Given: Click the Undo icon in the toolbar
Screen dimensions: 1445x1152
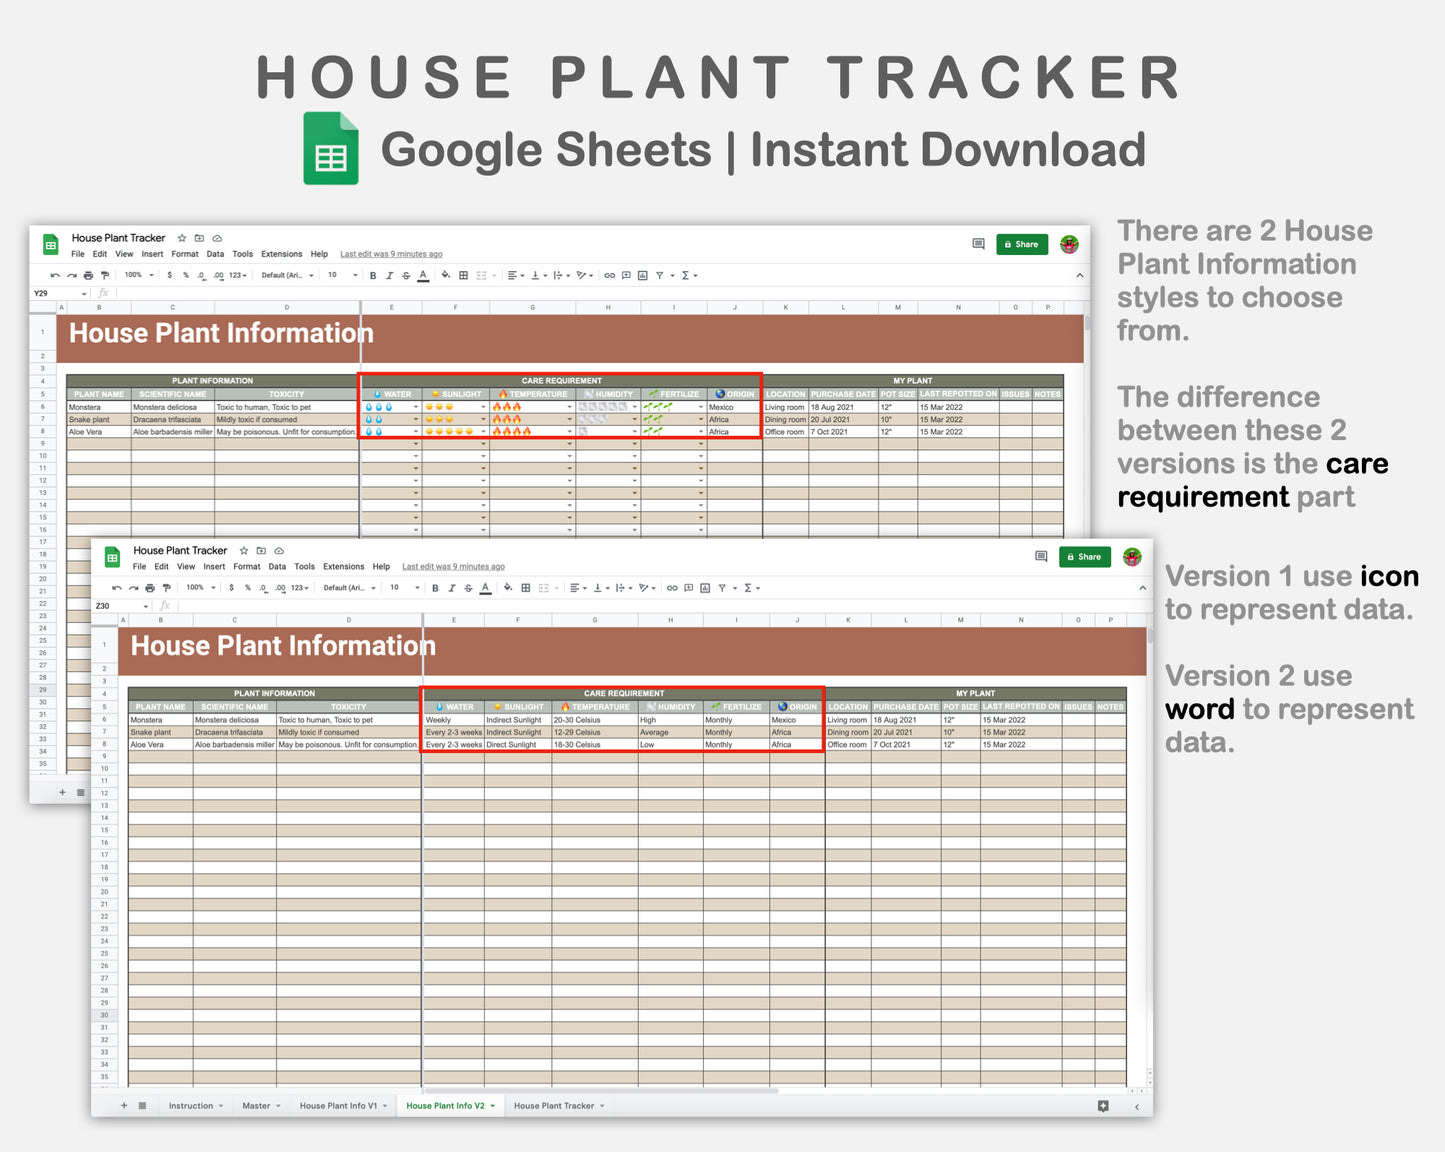Looking at the screenshot, I should (117, 588).
